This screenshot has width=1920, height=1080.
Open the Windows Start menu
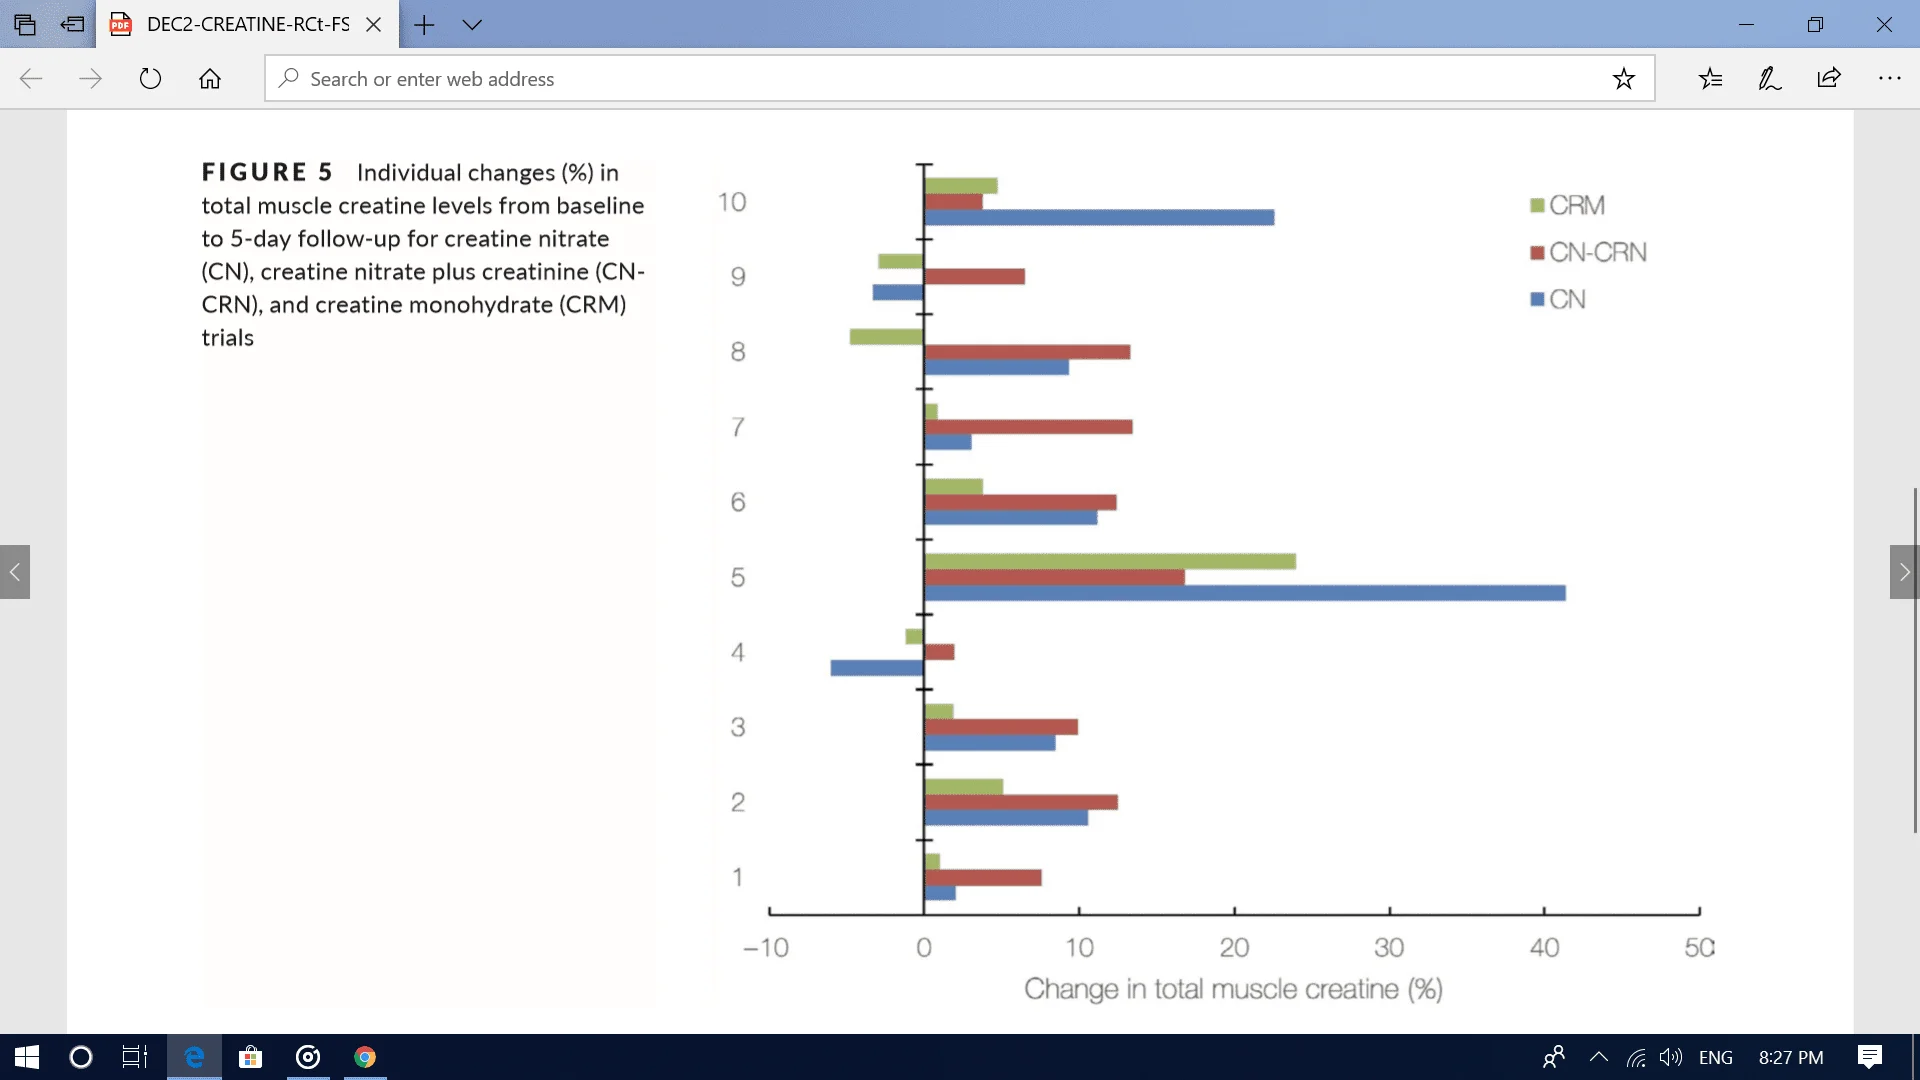27,1057
